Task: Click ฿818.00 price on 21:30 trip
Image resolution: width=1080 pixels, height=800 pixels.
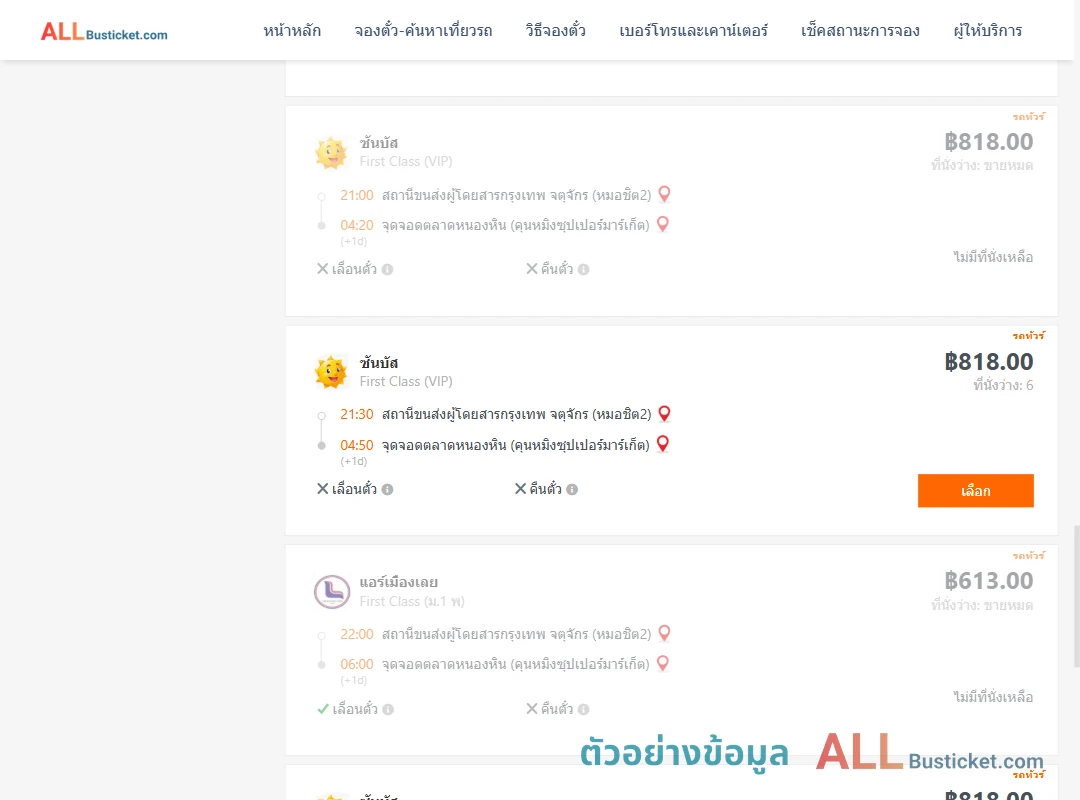Action: (x=988, y=362)
